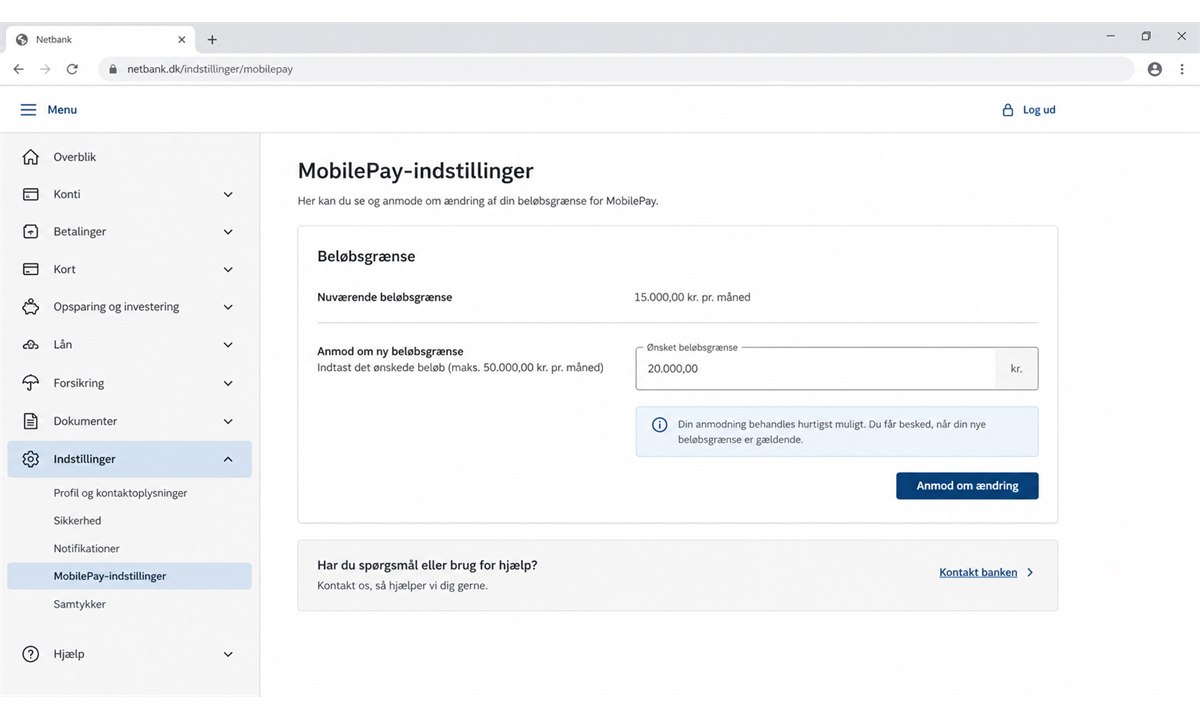Click the Log ud padlock icon
The image size is (1200, 720).
(1008, 110)
